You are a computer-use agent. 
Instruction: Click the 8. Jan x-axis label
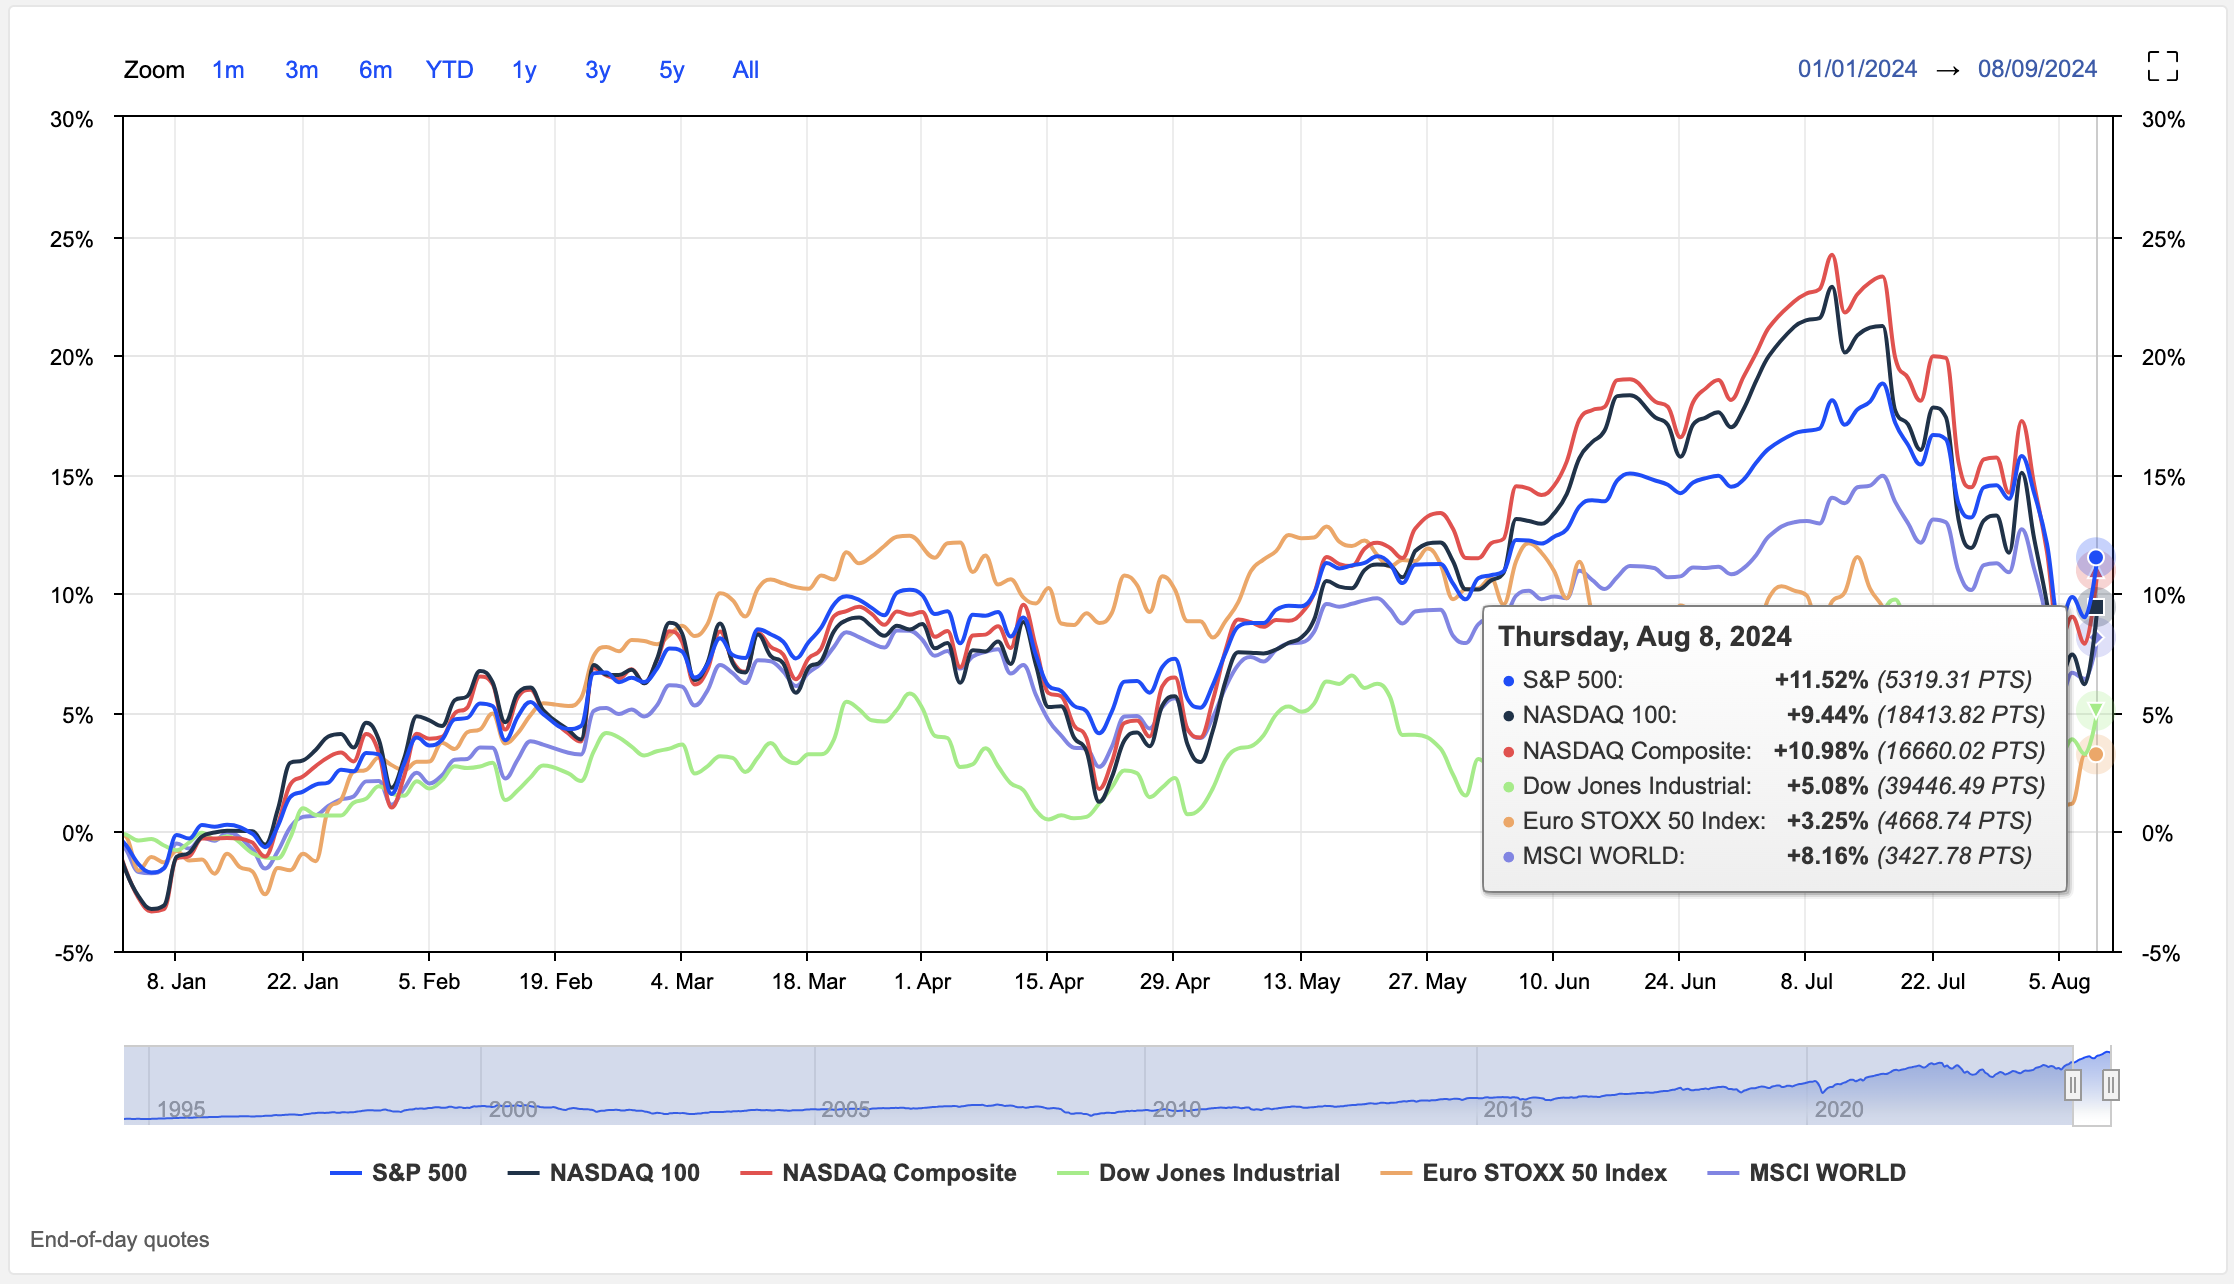176,982
